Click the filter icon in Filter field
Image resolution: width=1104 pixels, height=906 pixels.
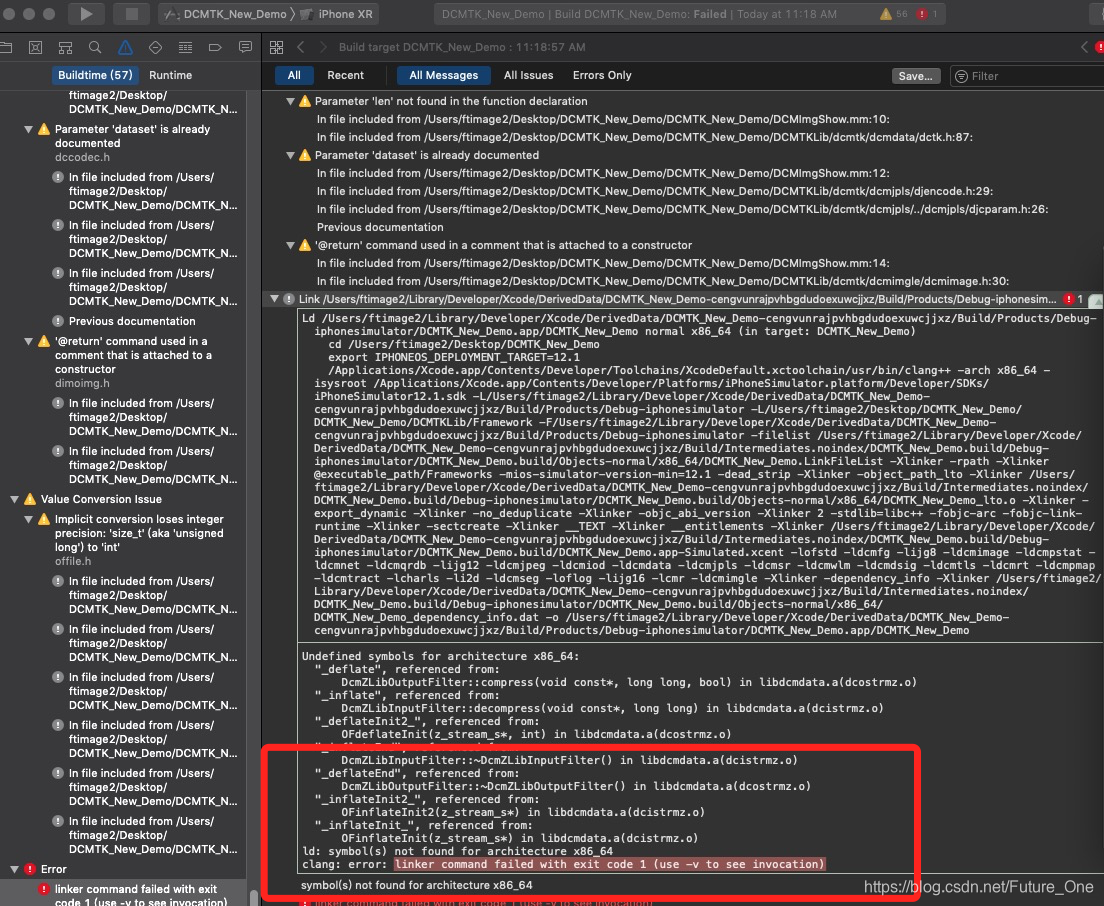coord(960,76)
